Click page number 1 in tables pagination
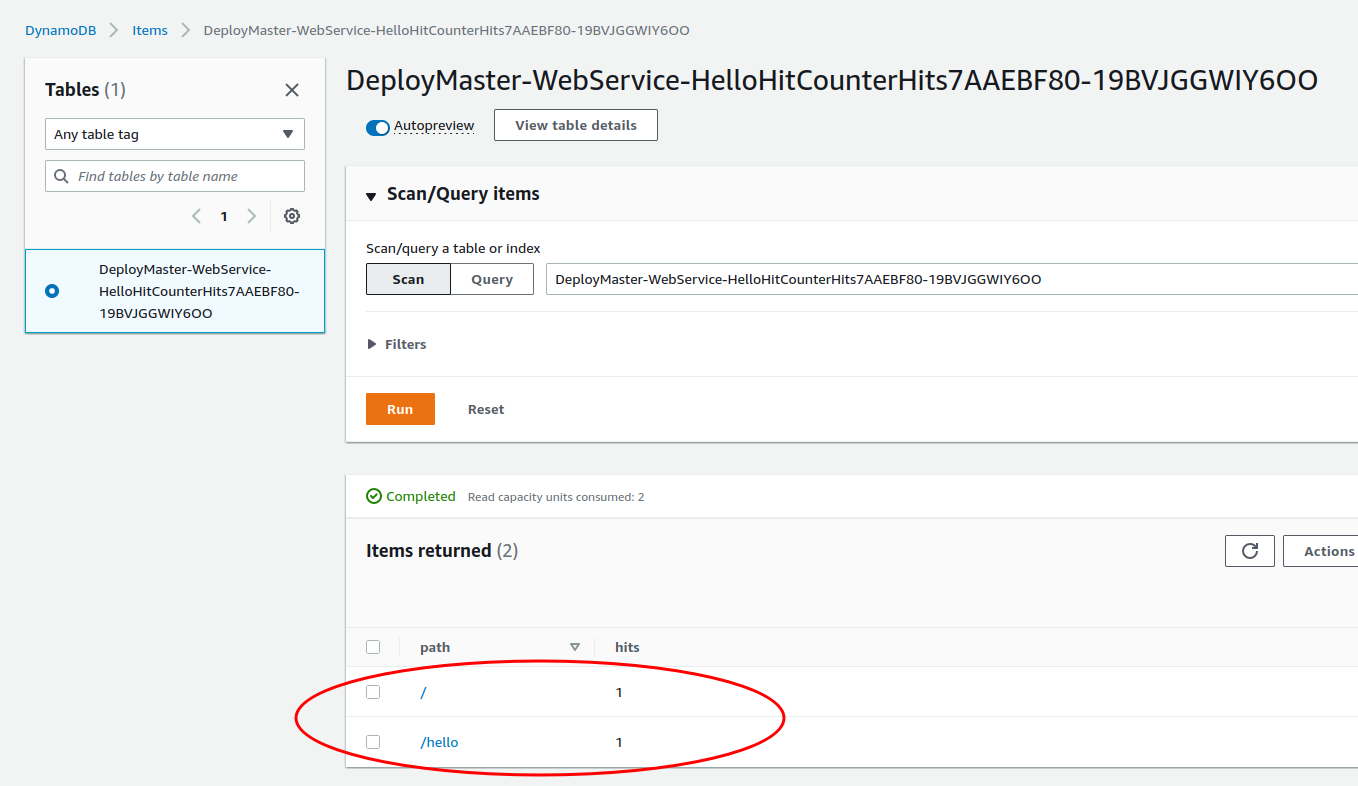The width and height of the screenshot is (1358, 786). pos(224,216)
